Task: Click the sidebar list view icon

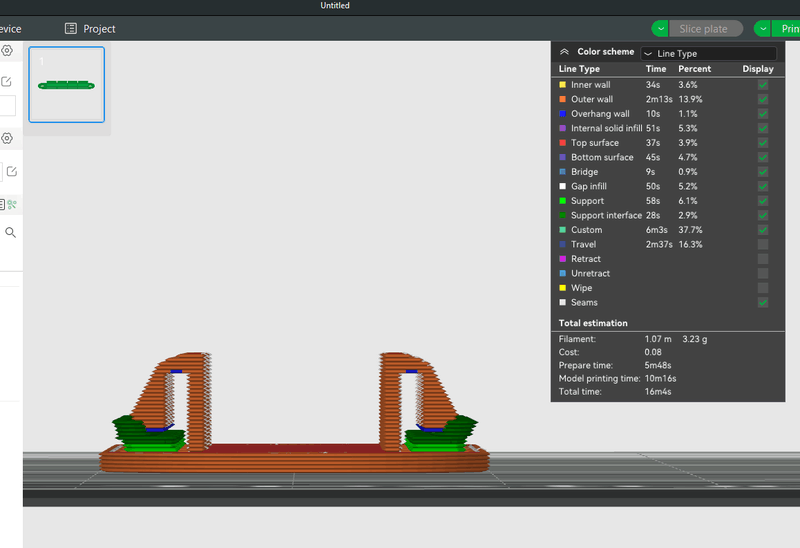Action: tap(2, 205)
